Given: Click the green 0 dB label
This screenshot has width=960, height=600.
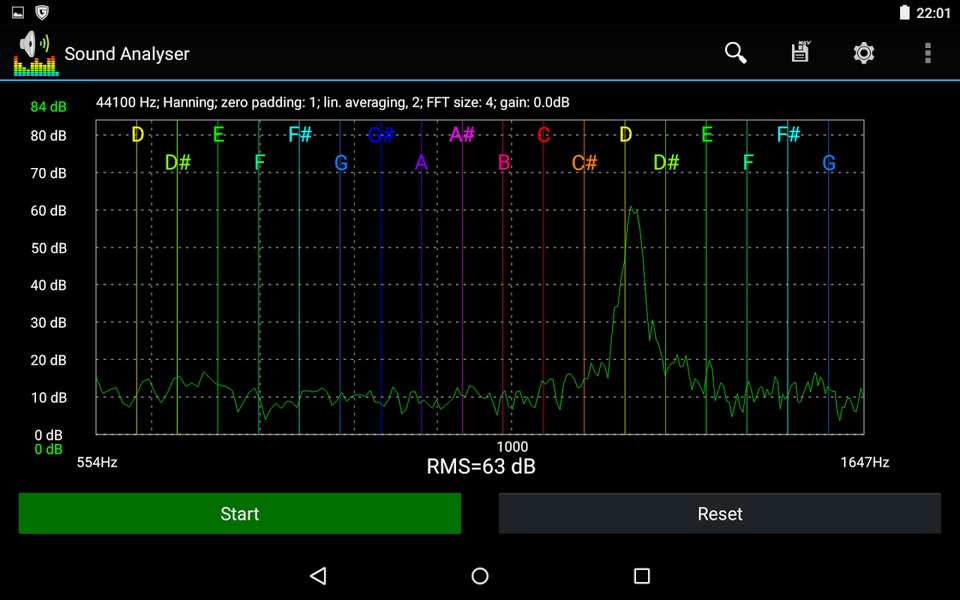Looking at the screenshot, I should click(x=48, y=449).
